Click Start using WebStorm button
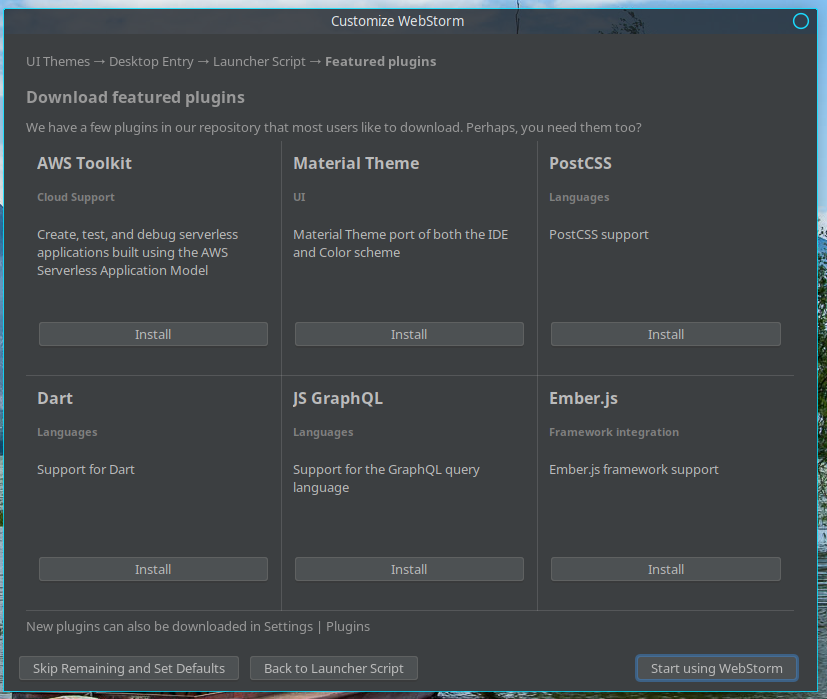827x699 pixels. click(717, 668)
